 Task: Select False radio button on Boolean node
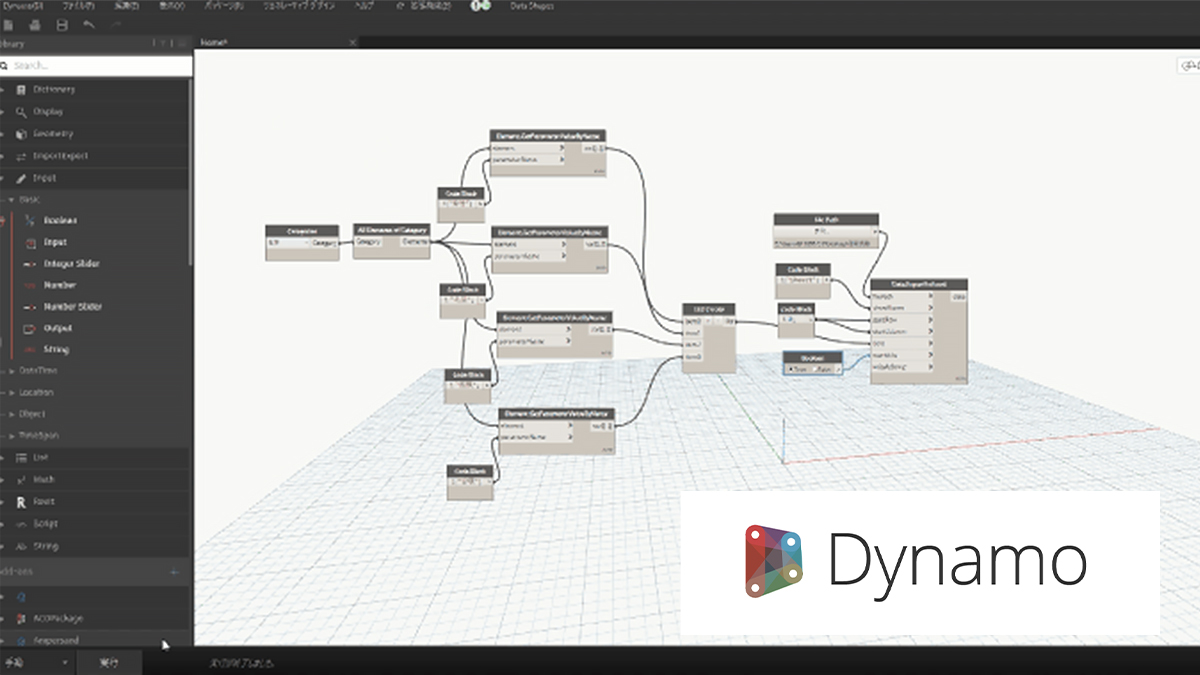pos(817,369)
